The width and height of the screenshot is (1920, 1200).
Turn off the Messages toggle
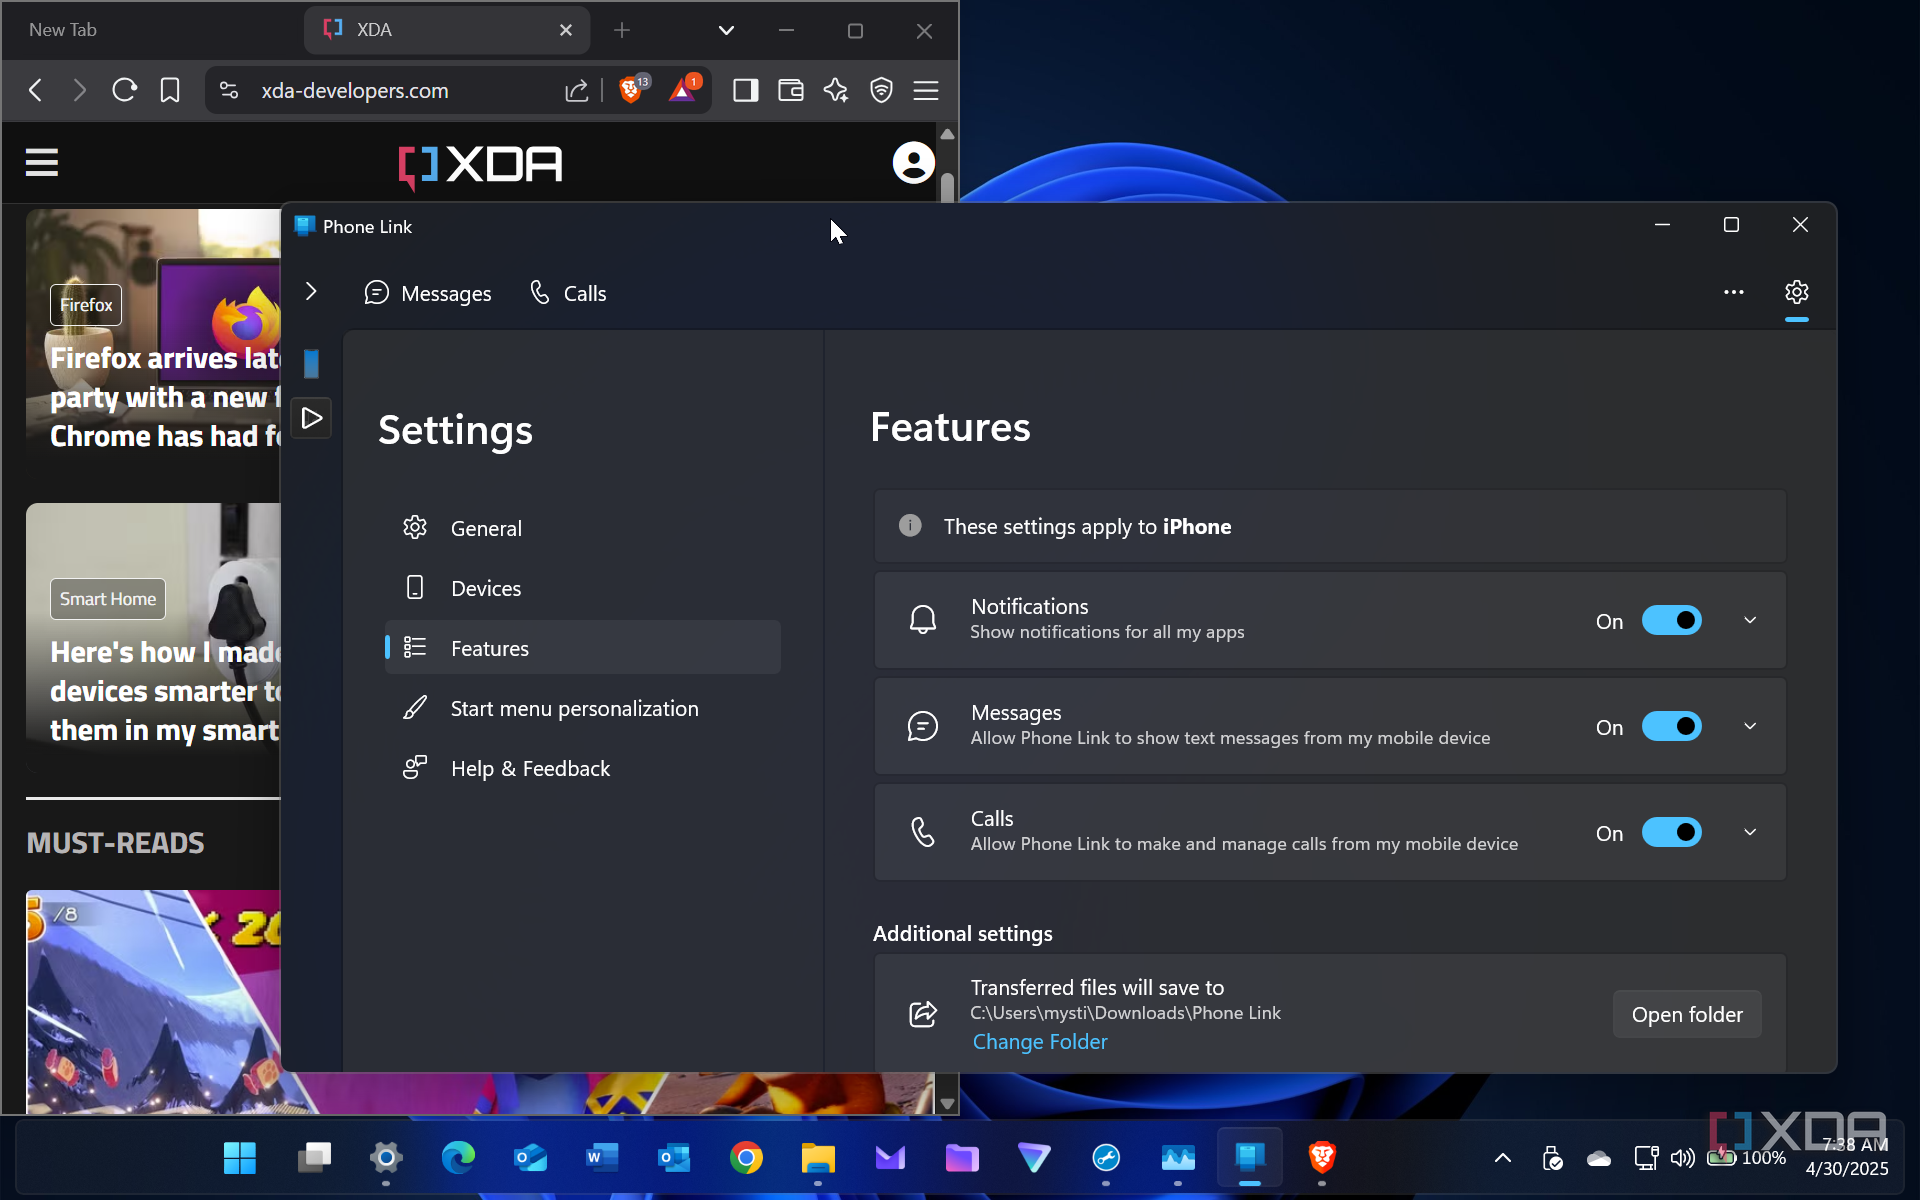(x=1671, y=727)
